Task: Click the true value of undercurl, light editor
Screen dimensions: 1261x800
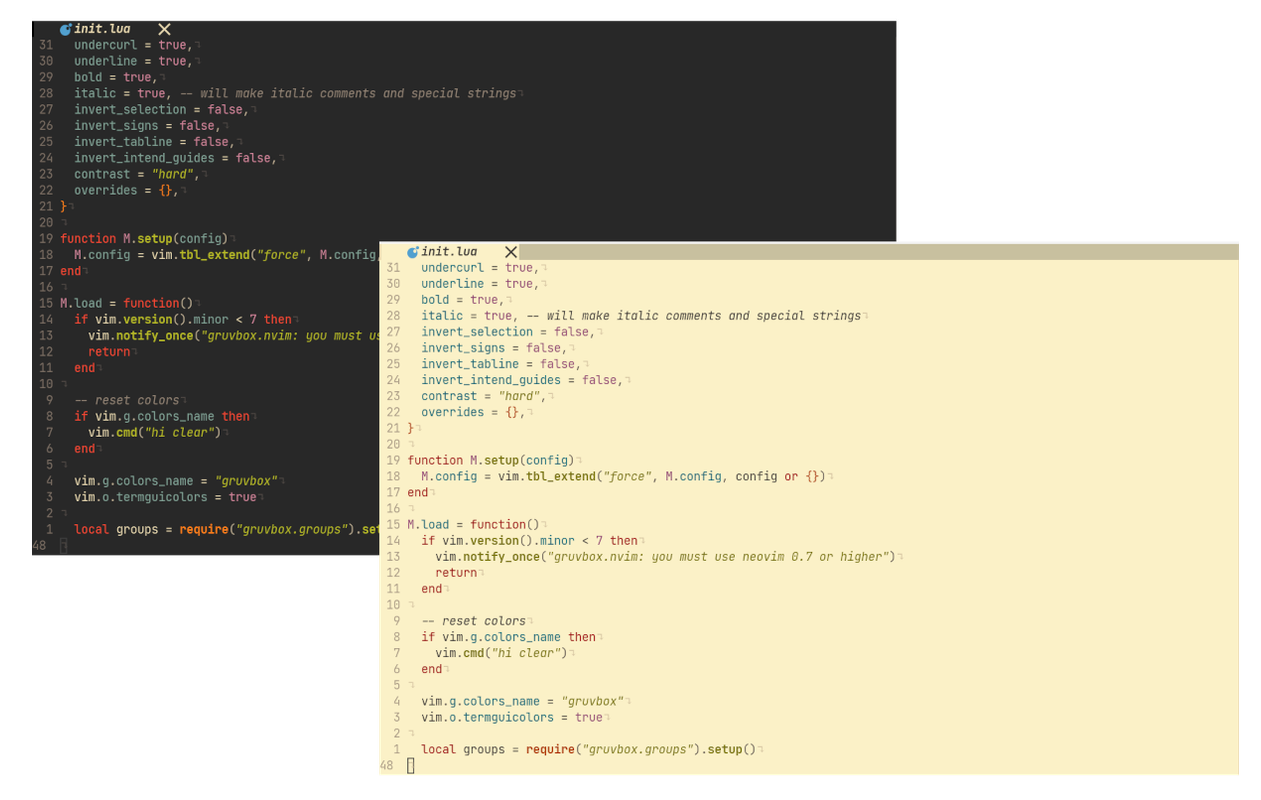Action: pos(519,267)
